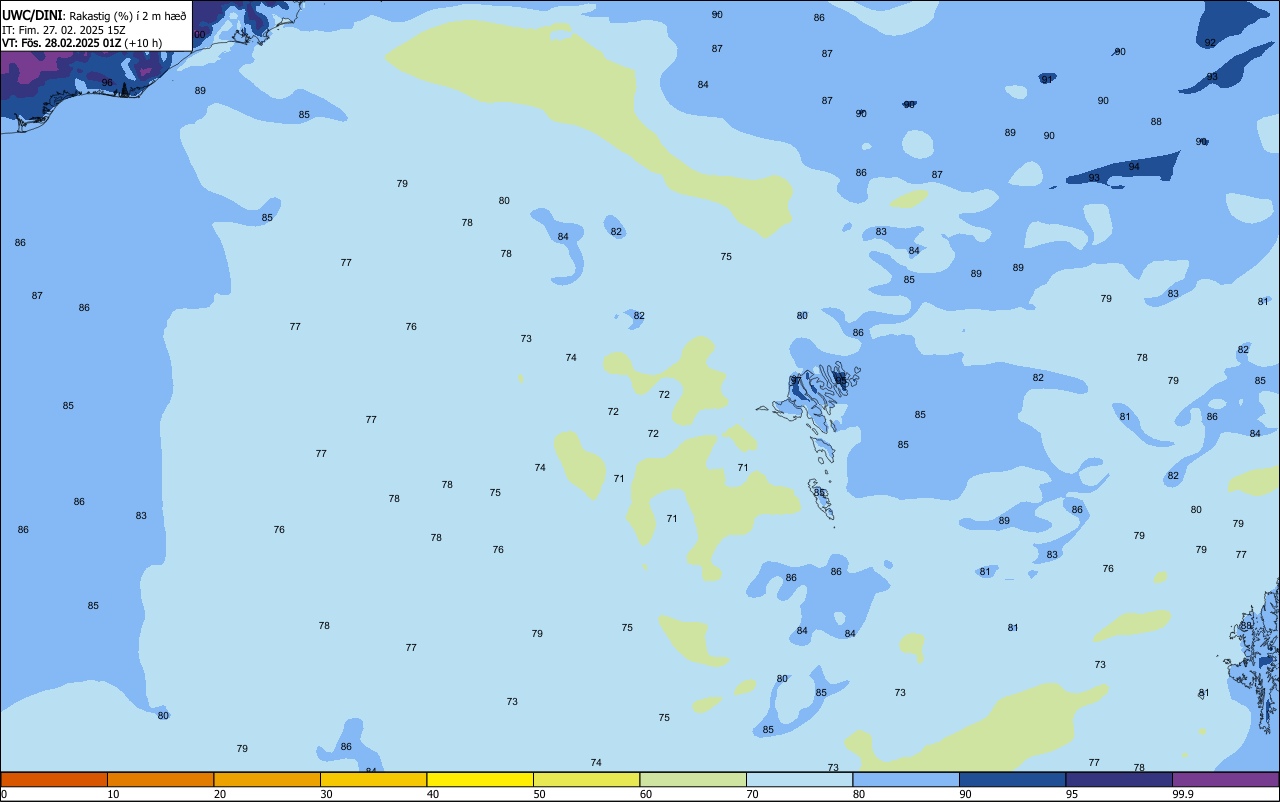The width and height of the screenshot is (1280, 802).
Task: Click the '50' tick label on the color scale
Action: [x=539, y=794]
